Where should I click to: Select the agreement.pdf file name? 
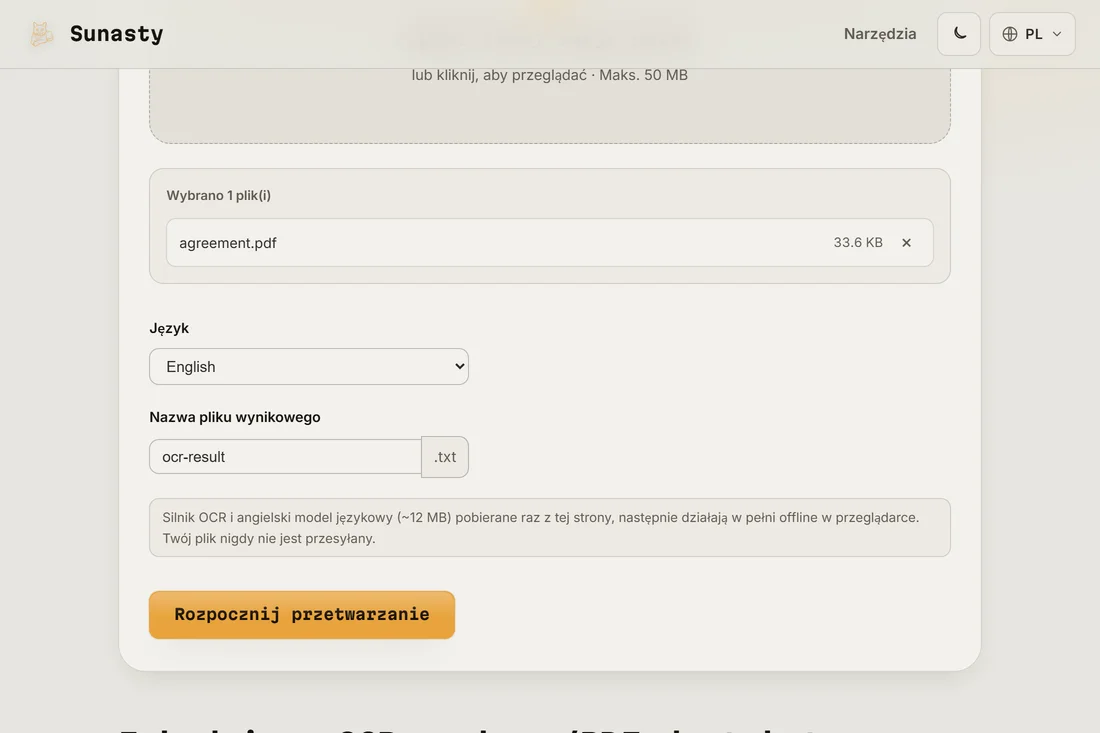coord(227,243)
